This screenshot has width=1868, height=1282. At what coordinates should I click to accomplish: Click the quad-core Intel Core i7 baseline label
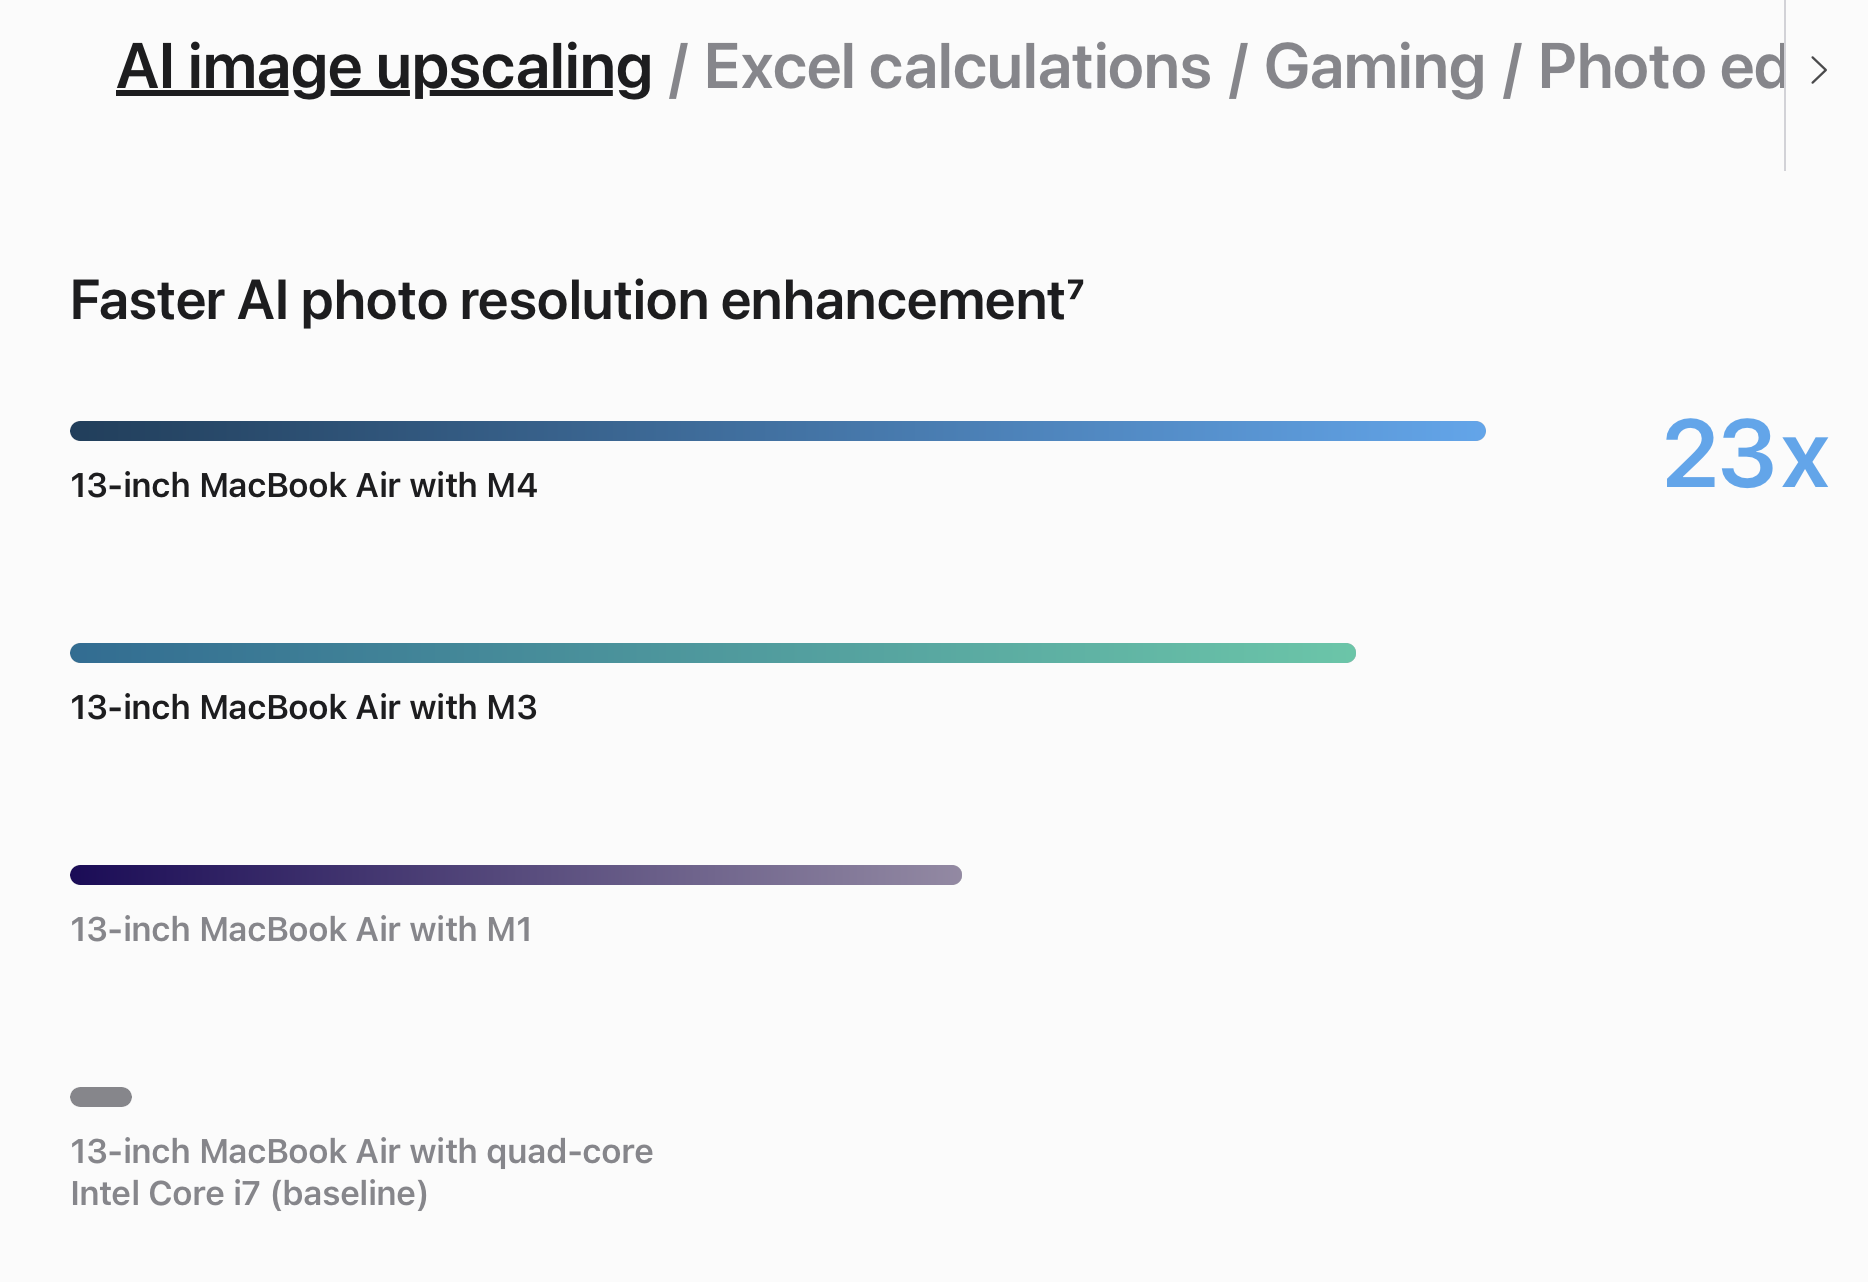(x=361, y=1172)
